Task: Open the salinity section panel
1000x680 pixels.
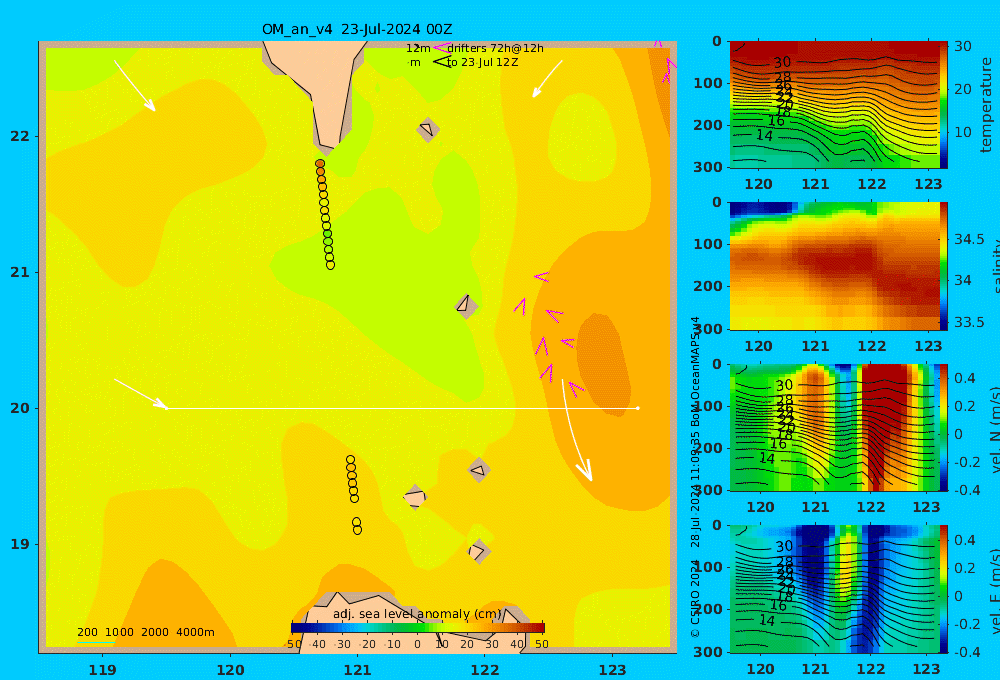Action: 835,266
